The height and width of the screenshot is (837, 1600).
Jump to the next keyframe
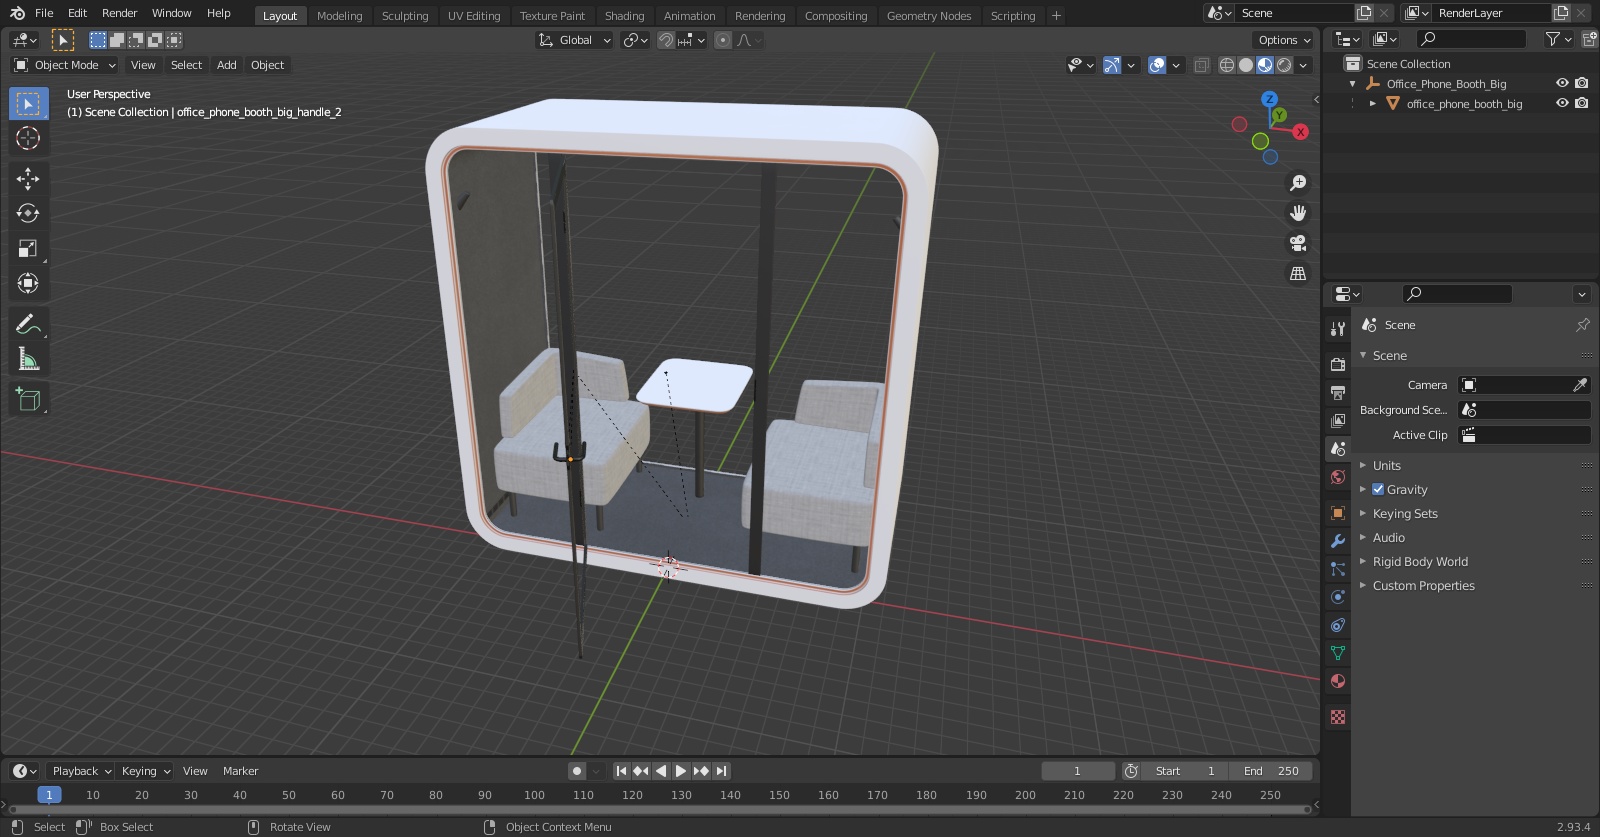click(701, 771)
